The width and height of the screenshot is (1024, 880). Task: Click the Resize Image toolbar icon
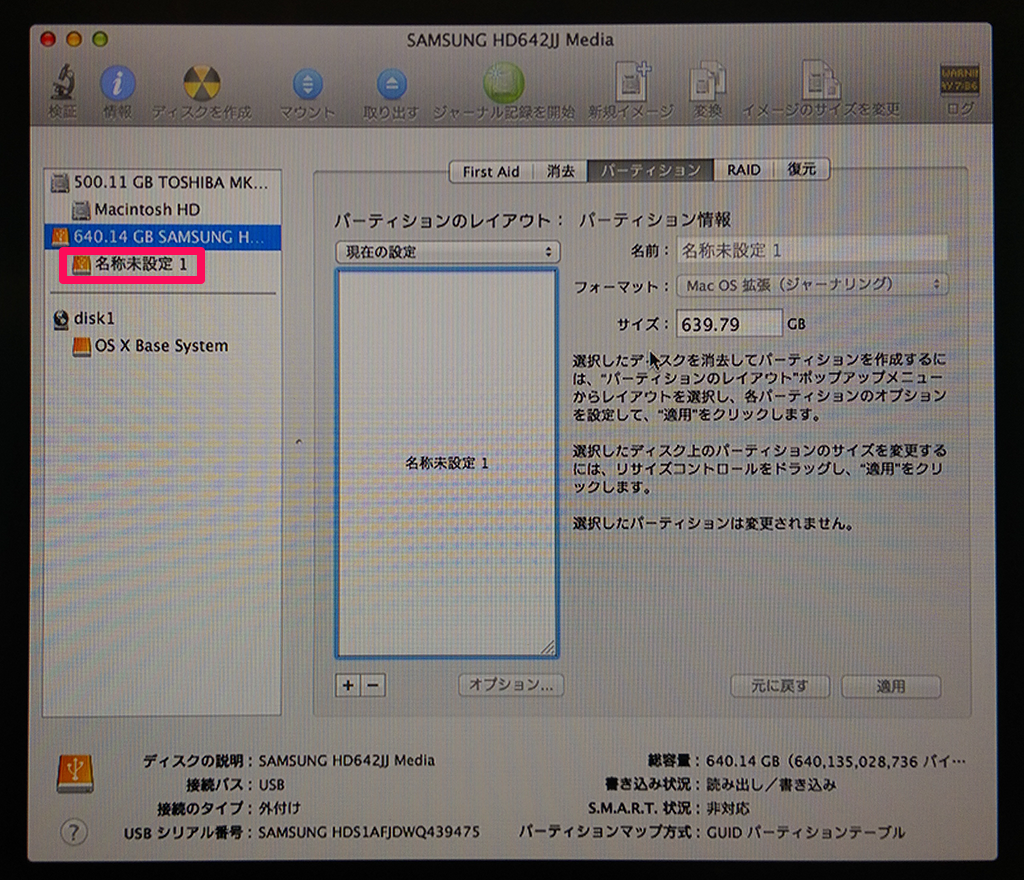[x=820, y=85]
